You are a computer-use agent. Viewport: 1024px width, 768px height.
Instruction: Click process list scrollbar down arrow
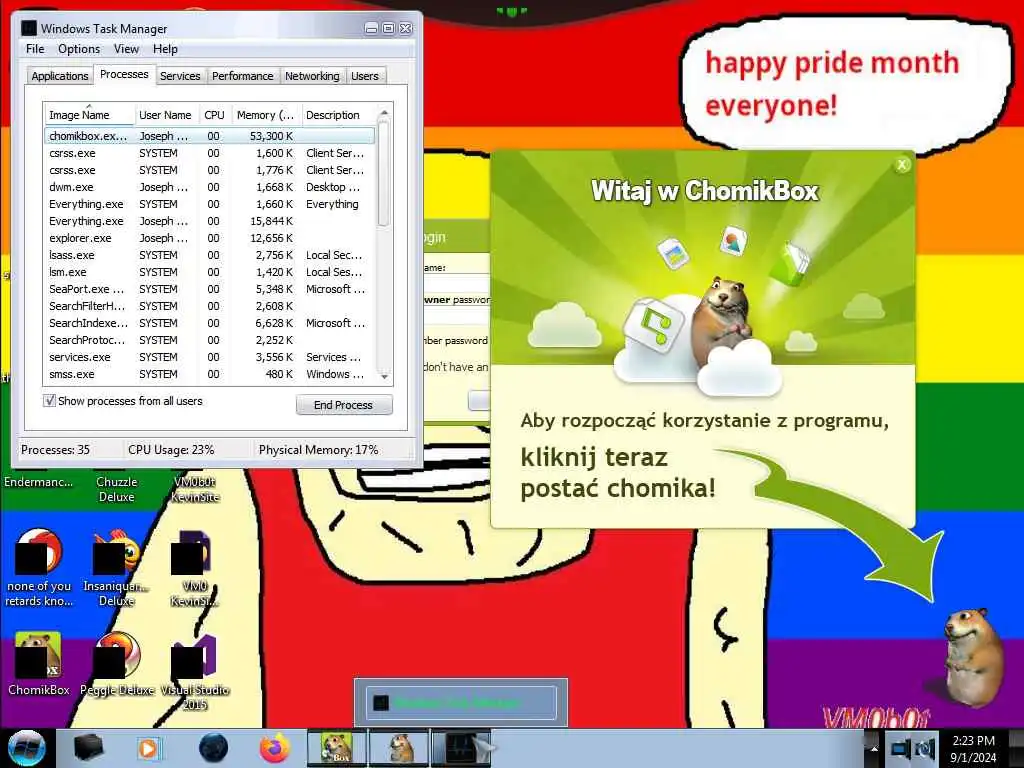[x=384, y=376]
